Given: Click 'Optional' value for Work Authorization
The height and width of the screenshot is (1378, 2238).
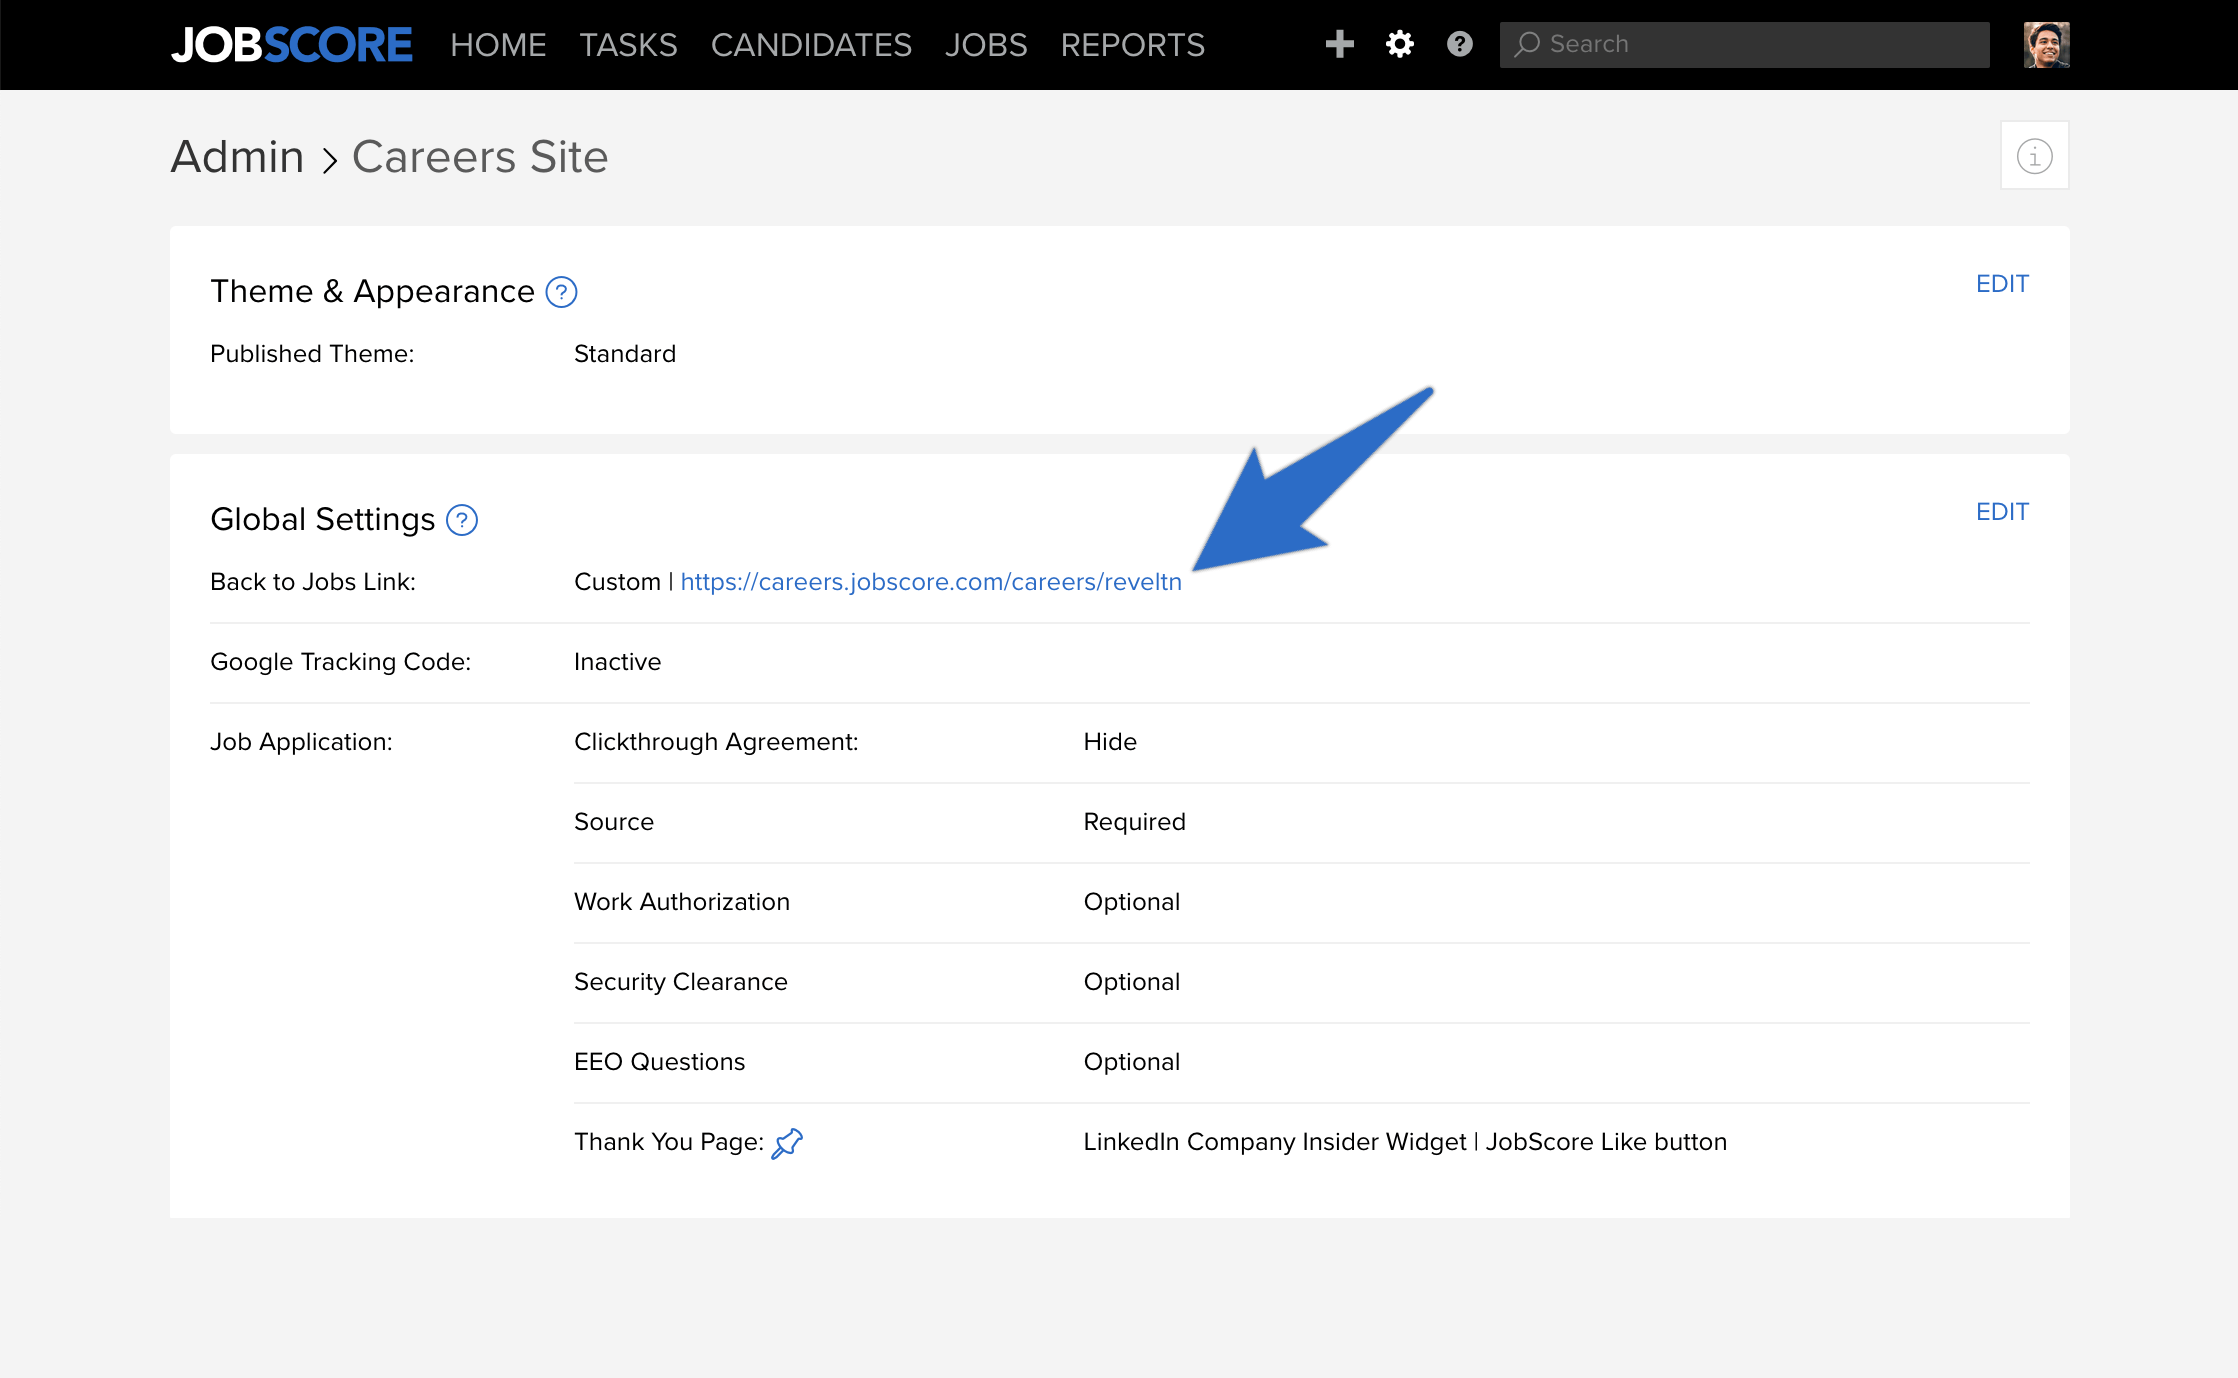Looking at the screenshot, I should [1131, 902].
